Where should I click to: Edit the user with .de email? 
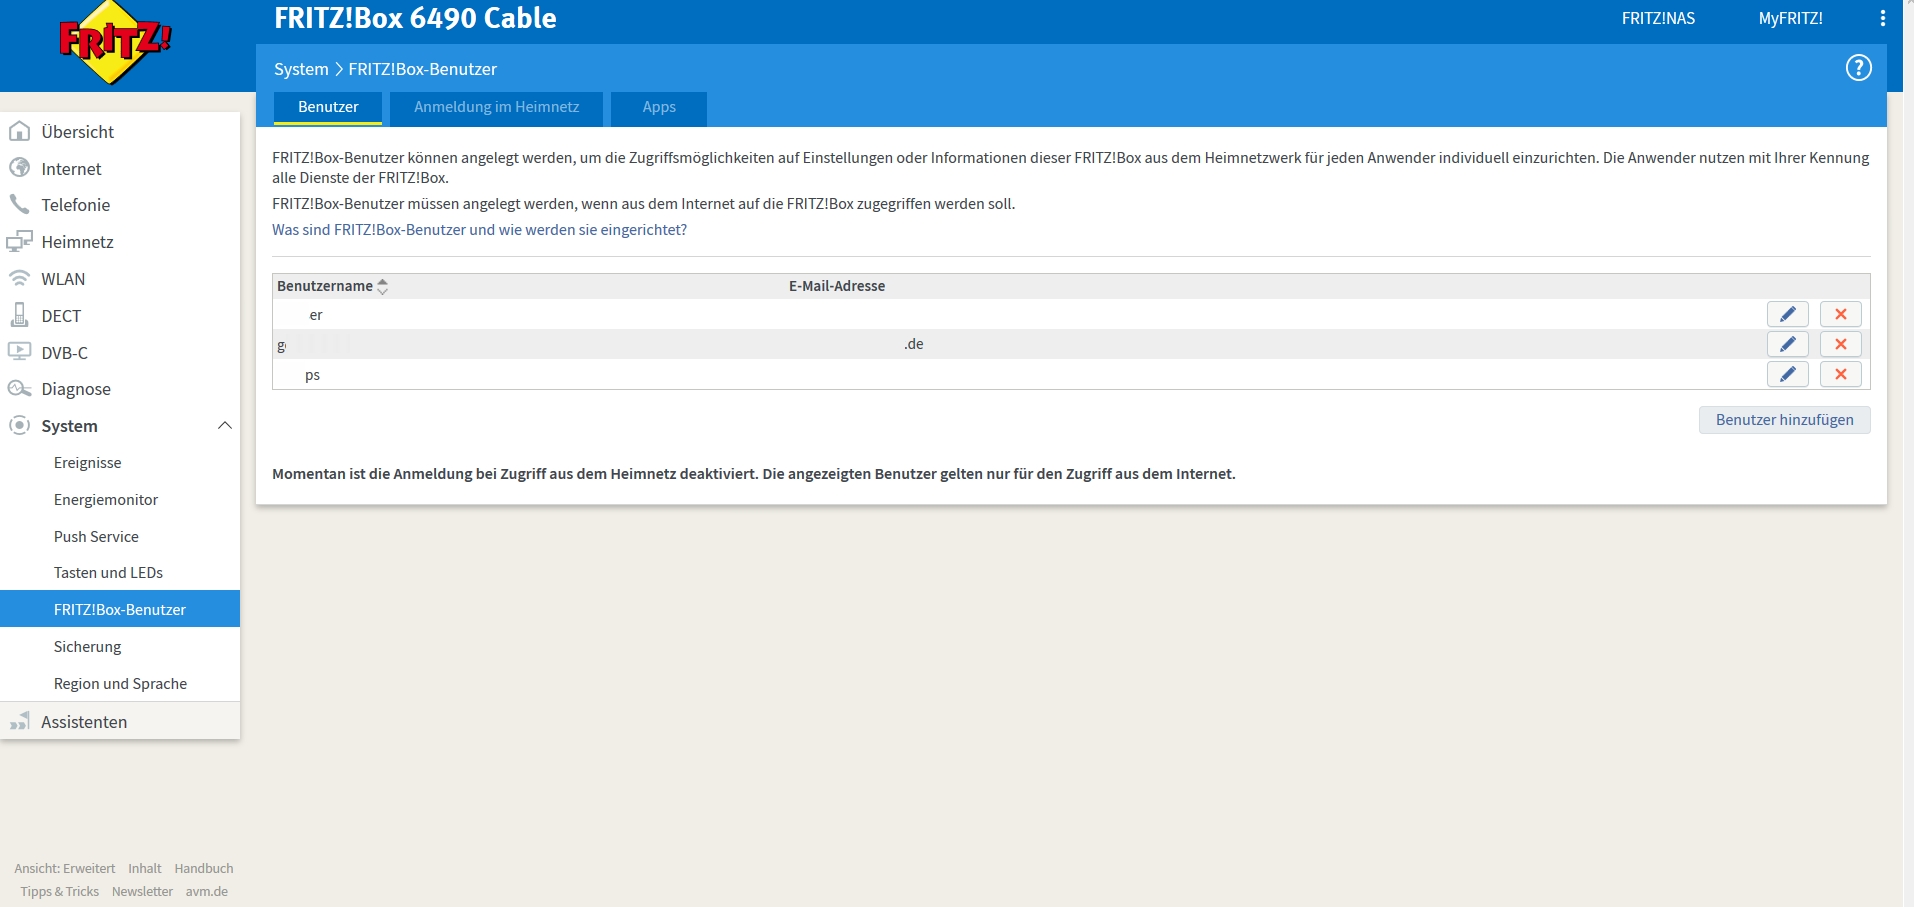click(1787, 344)
